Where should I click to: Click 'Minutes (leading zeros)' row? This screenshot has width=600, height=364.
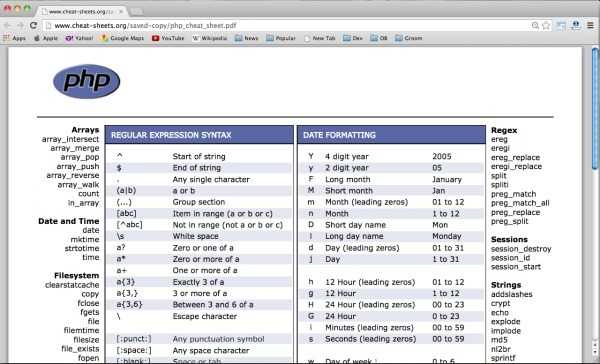point(391,328)
